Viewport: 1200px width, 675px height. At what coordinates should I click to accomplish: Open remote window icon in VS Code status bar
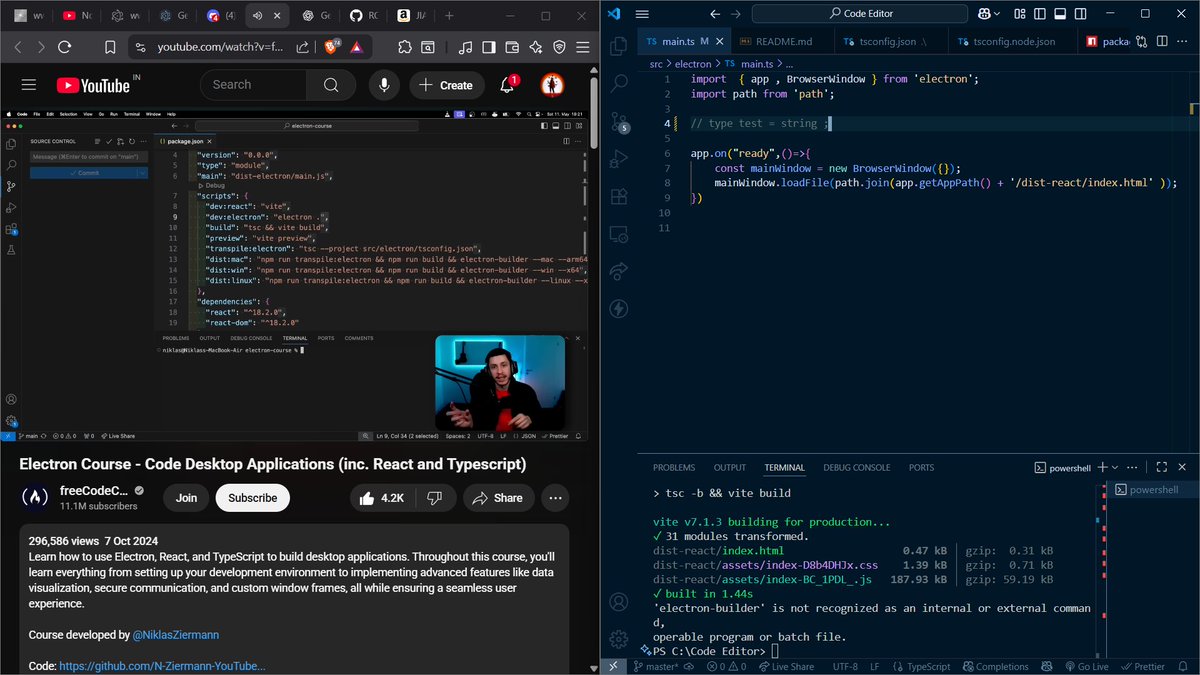pyautogui.click(x=614, y=667)
